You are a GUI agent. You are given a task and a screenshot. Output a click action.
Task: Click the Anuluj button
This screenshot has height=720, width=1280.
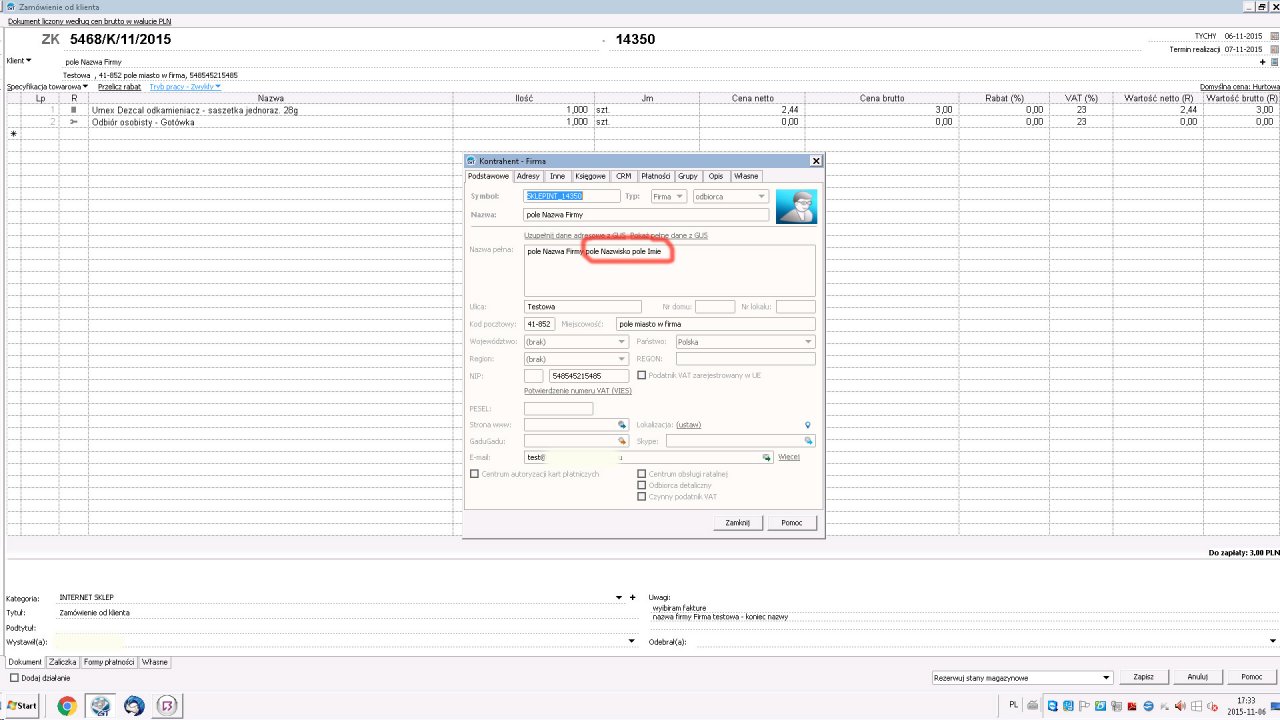coord(1197,677)
